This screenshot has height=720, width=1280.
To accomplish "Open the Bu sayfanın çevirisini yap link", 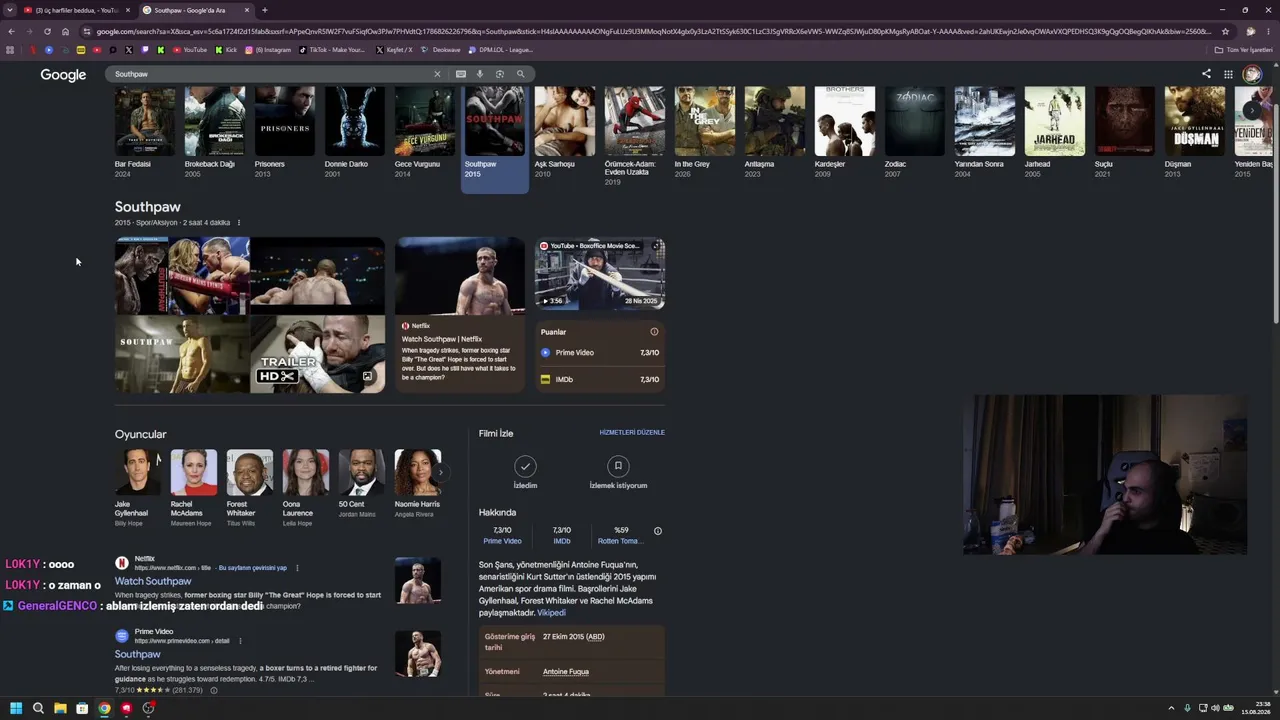I will point(252,568).
